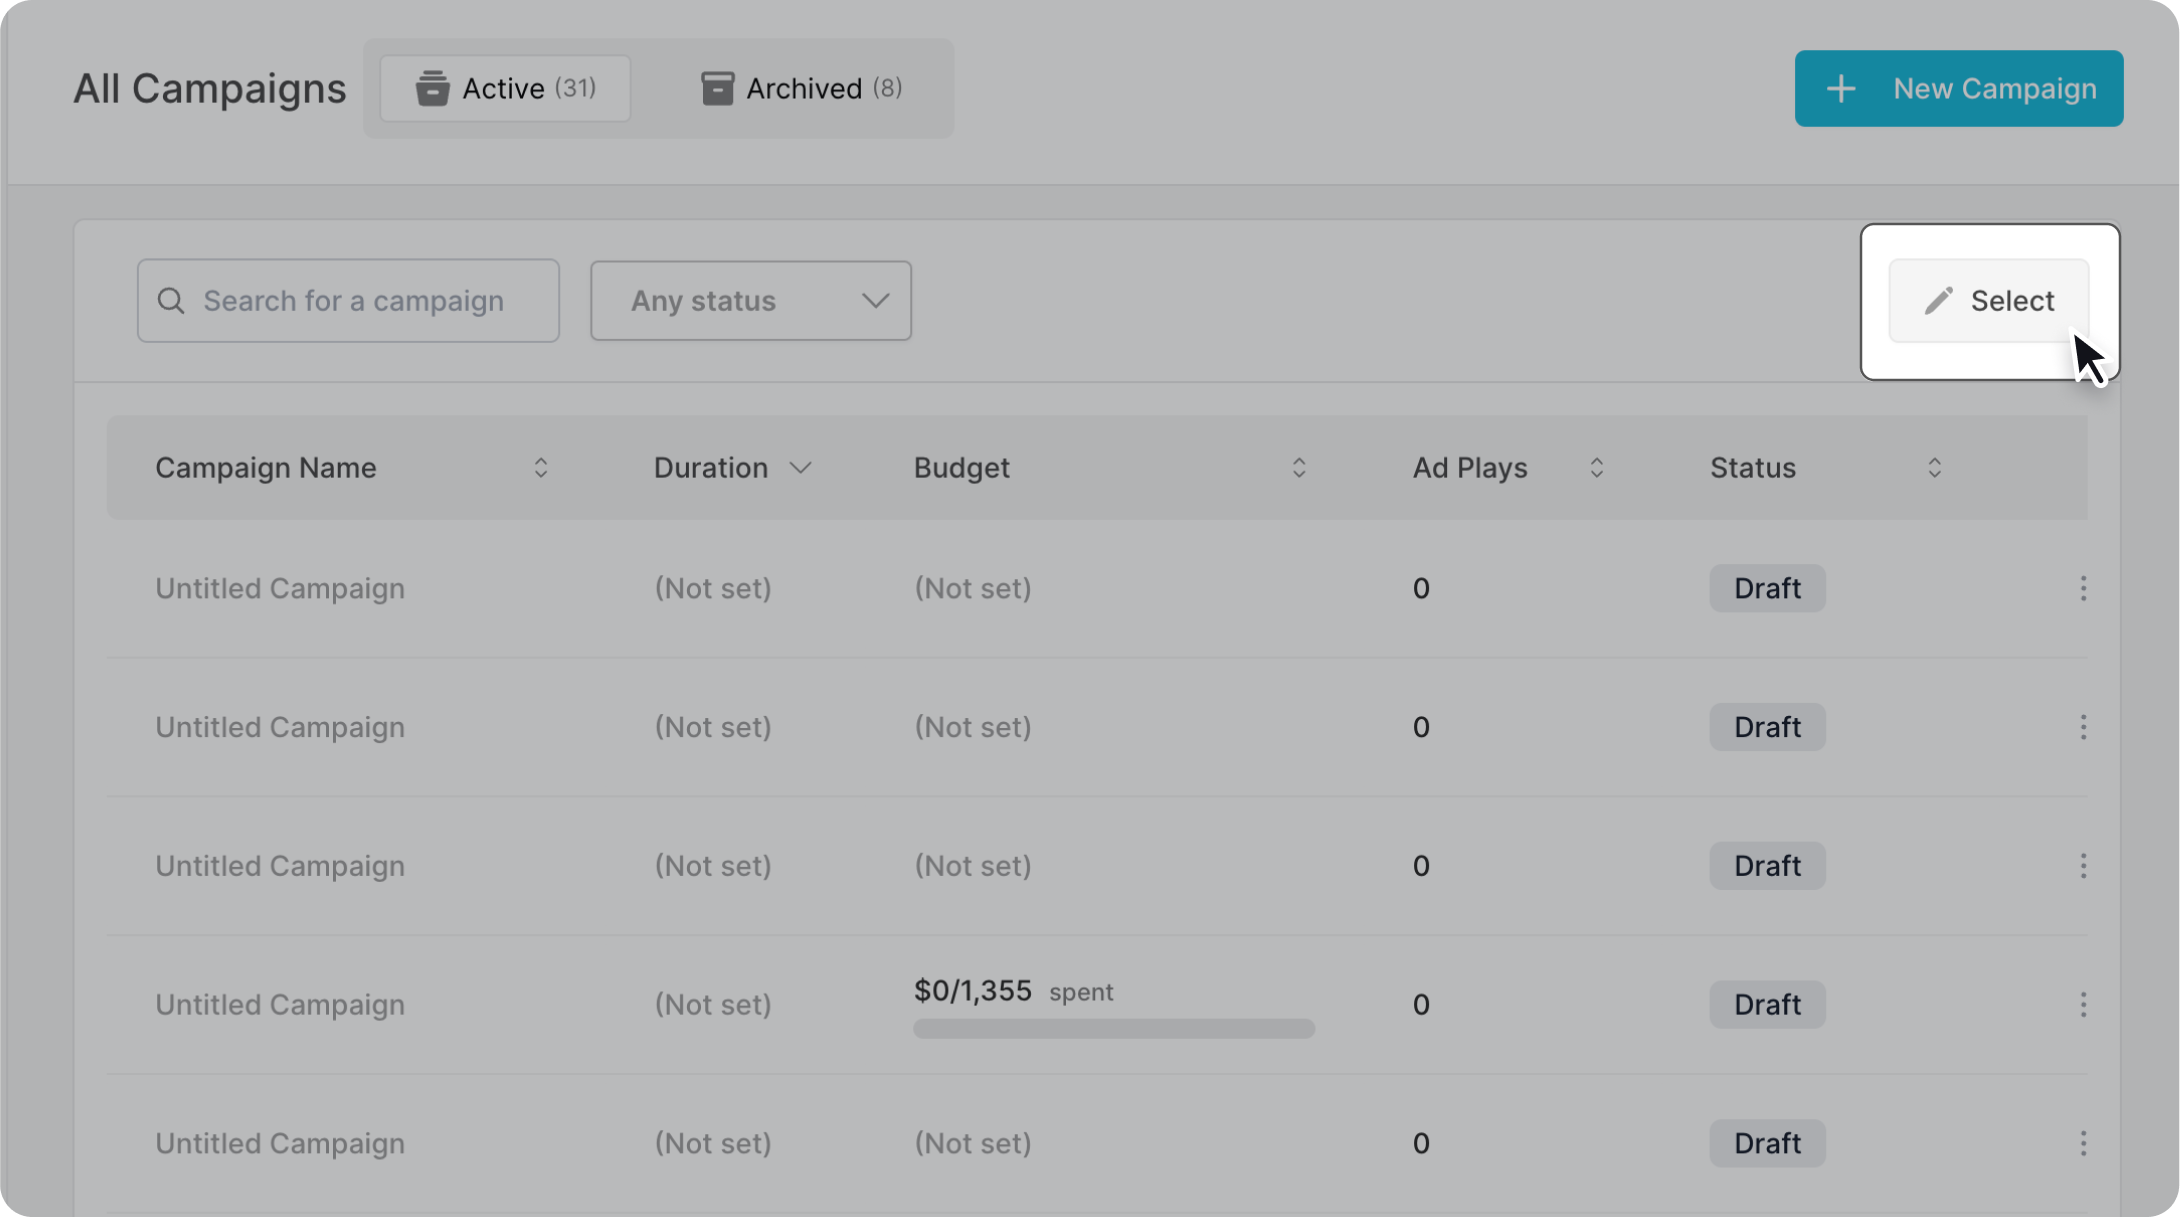Viewport: 2180px width, 1217px height.
Task: Click the pencil icon on Select button
Action: 1938,301
